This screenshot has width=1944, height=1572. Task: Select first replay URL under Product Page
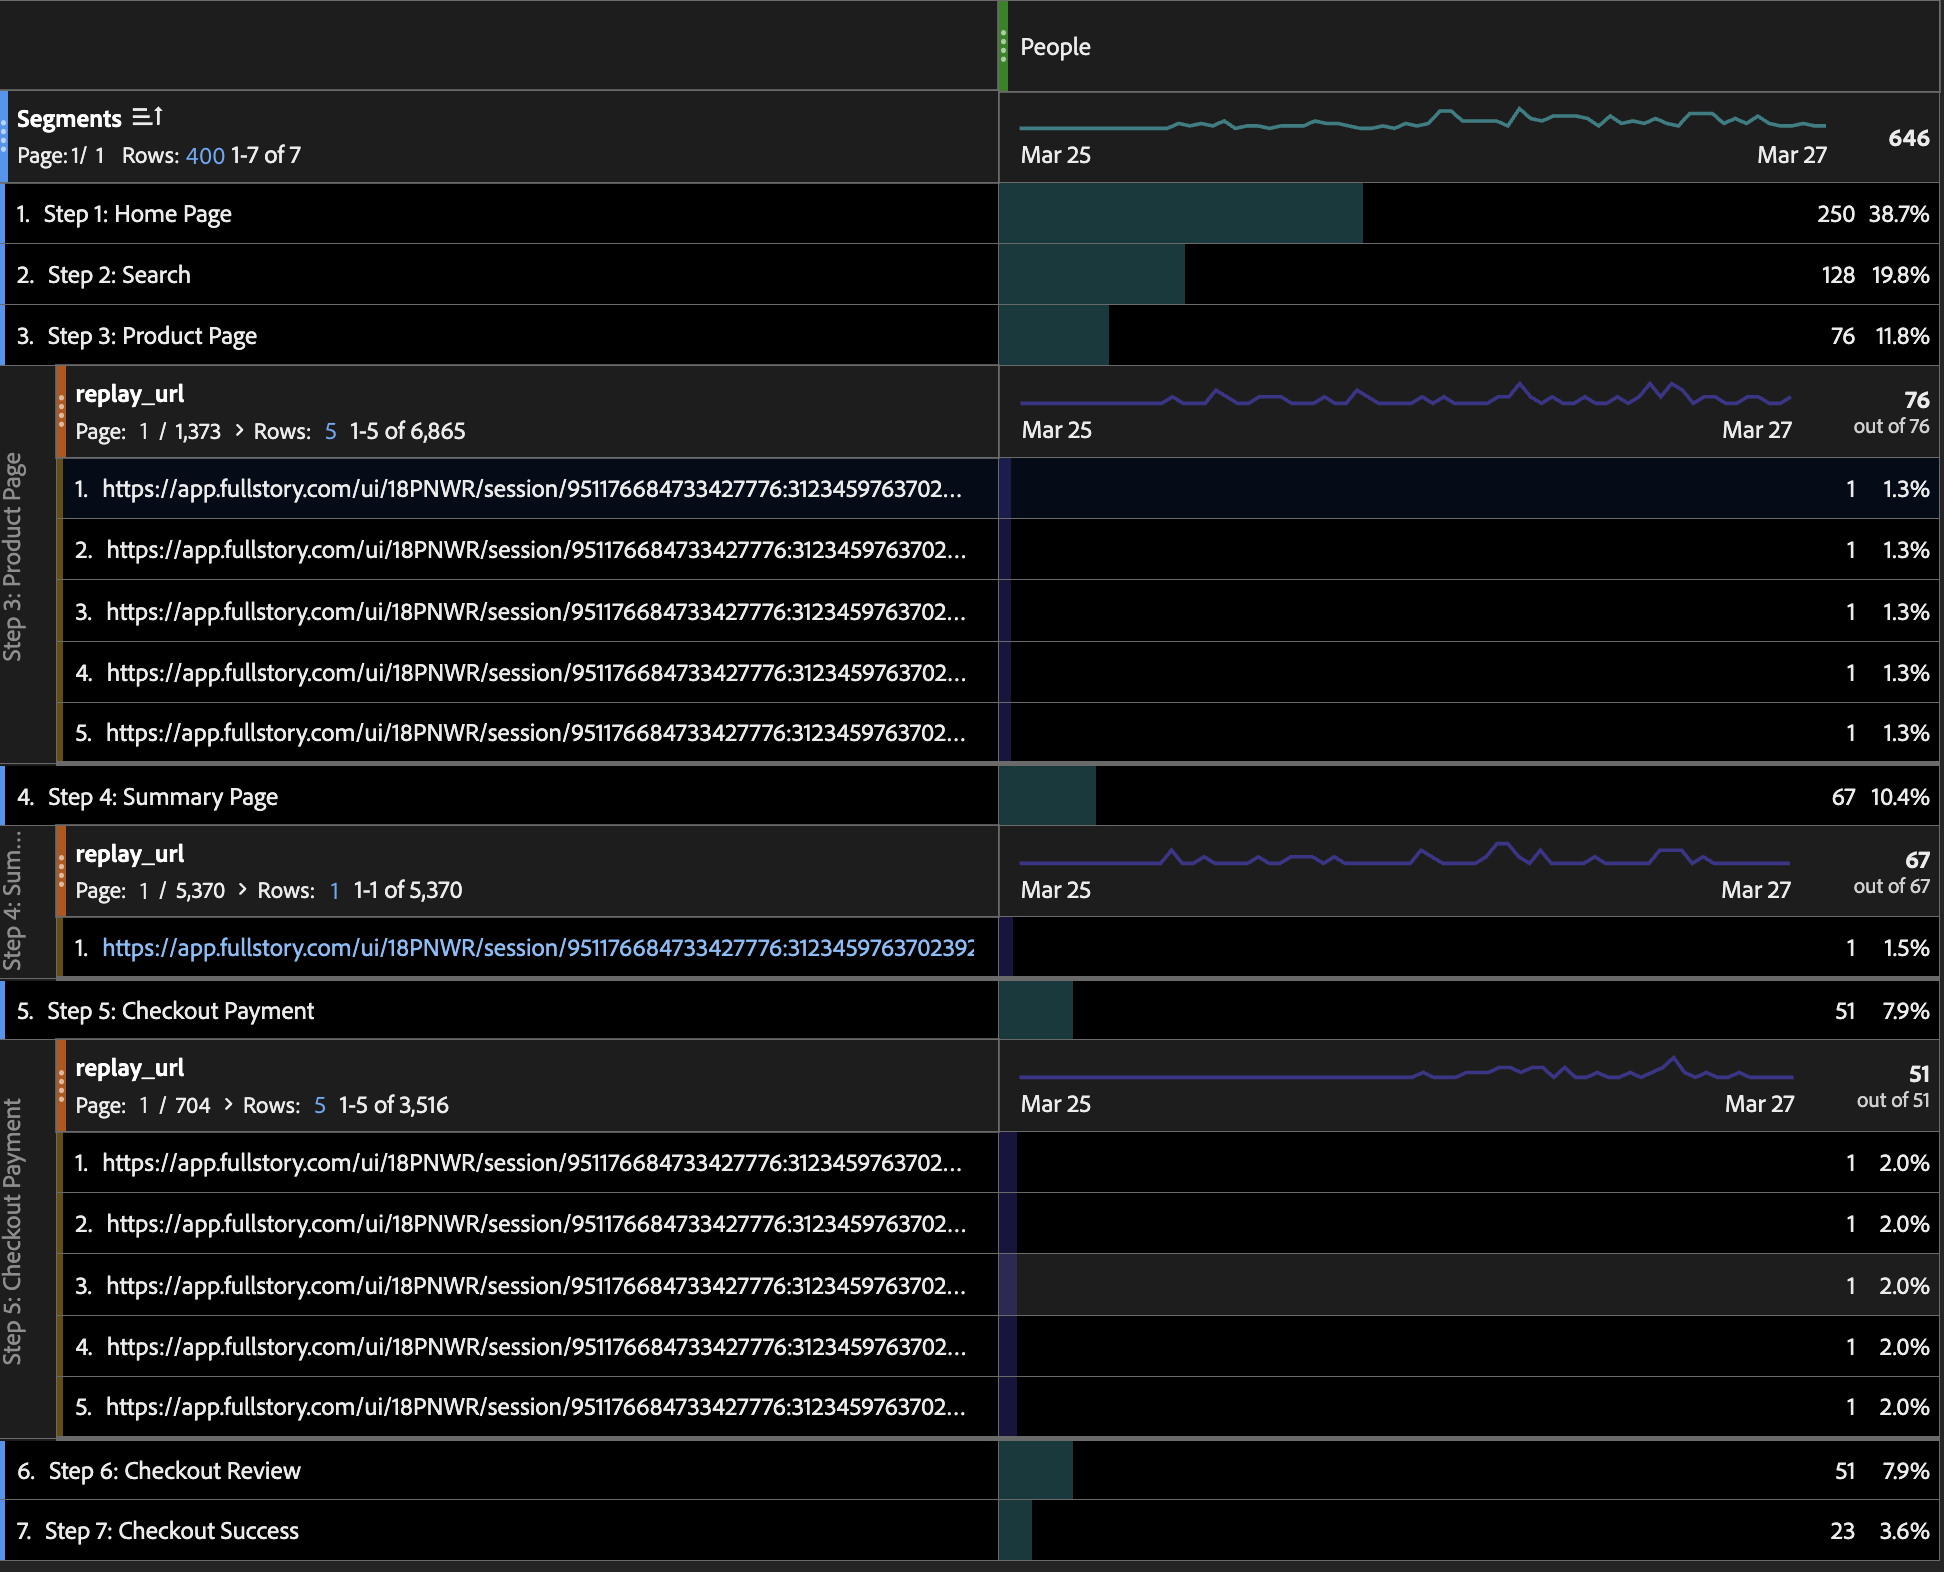(530, 489)
